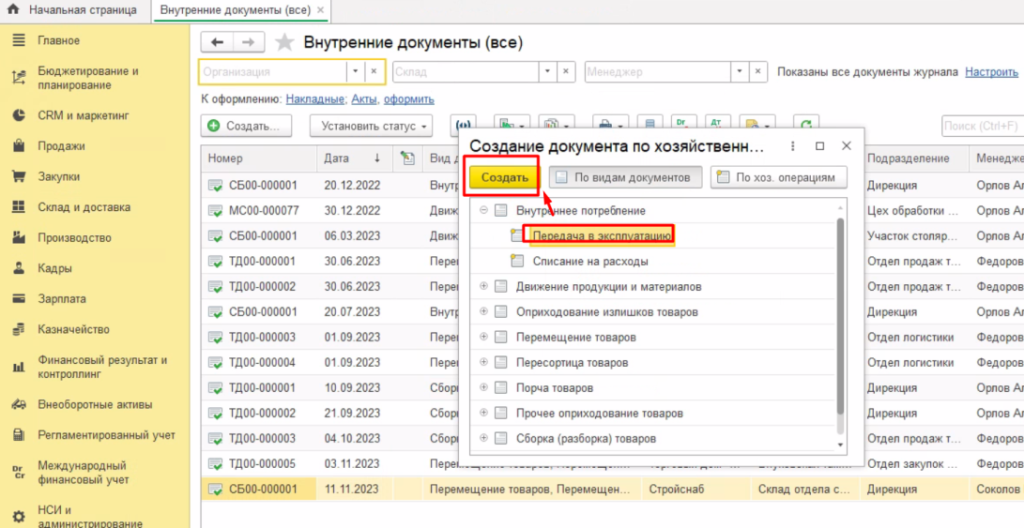The width and height of the screenshot is (1024, 528).
Task: Click the dialog's three-dot more options icon
Action: (x=793, y=146)
